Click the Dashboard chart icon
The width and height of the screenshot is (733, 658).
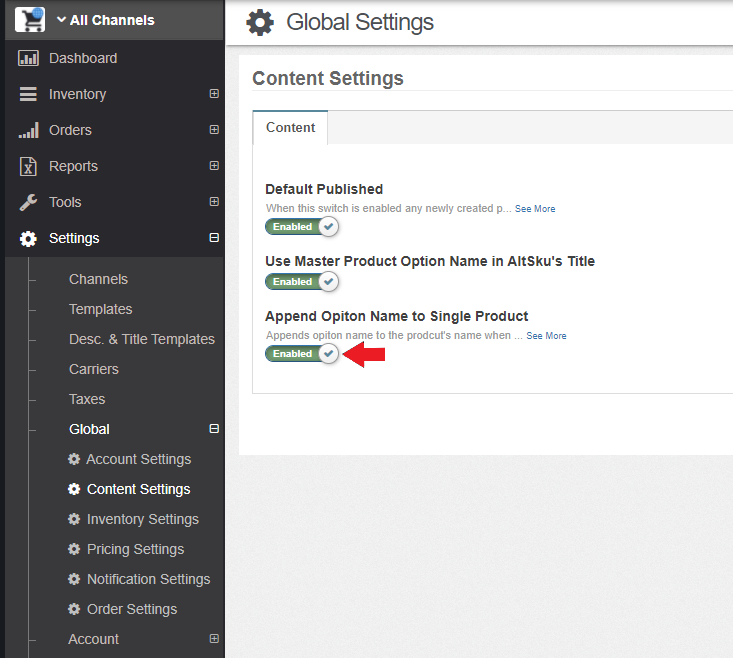[28, 58]
